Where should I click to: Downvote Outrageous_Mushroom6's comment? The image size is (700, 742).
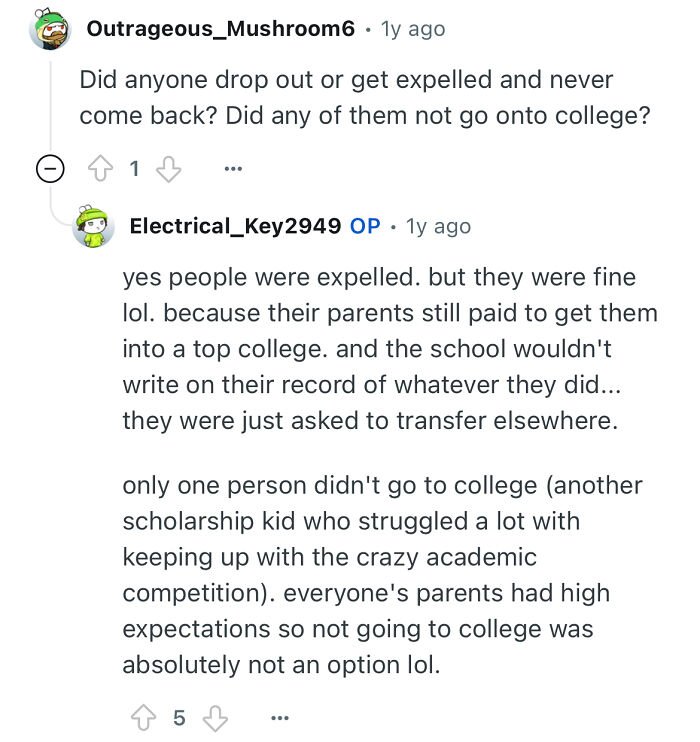[170, 169]
